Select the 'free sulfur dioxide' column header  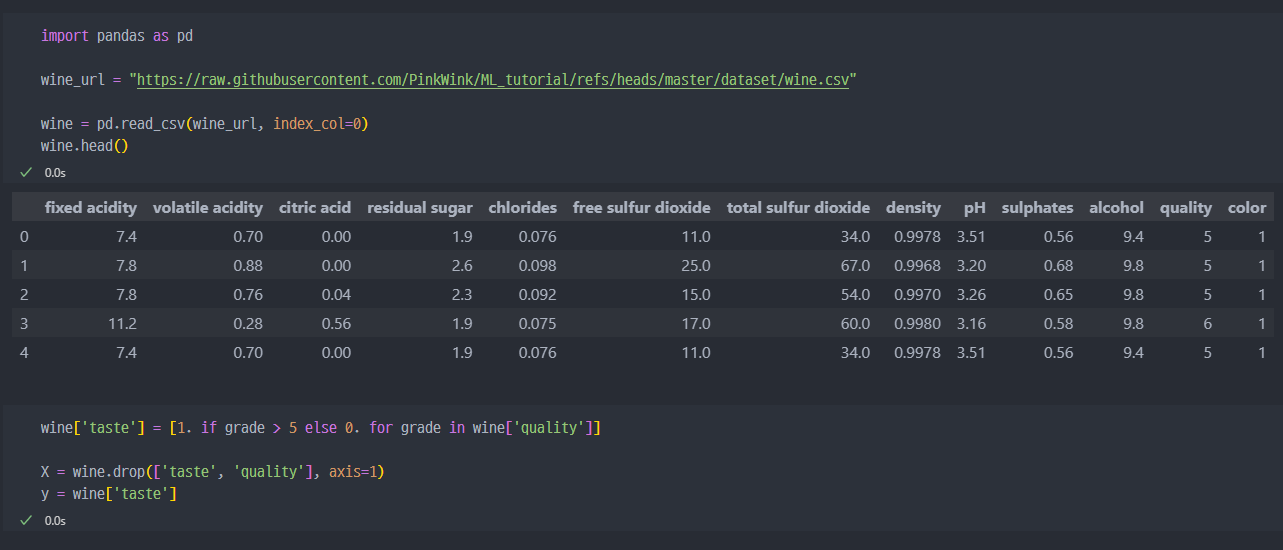pos(642,208)
